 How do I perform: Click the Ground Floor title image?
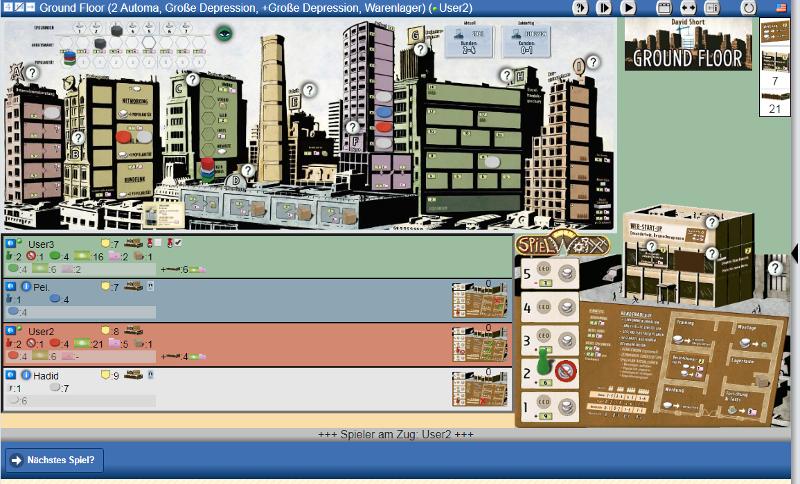pos(688,45)
